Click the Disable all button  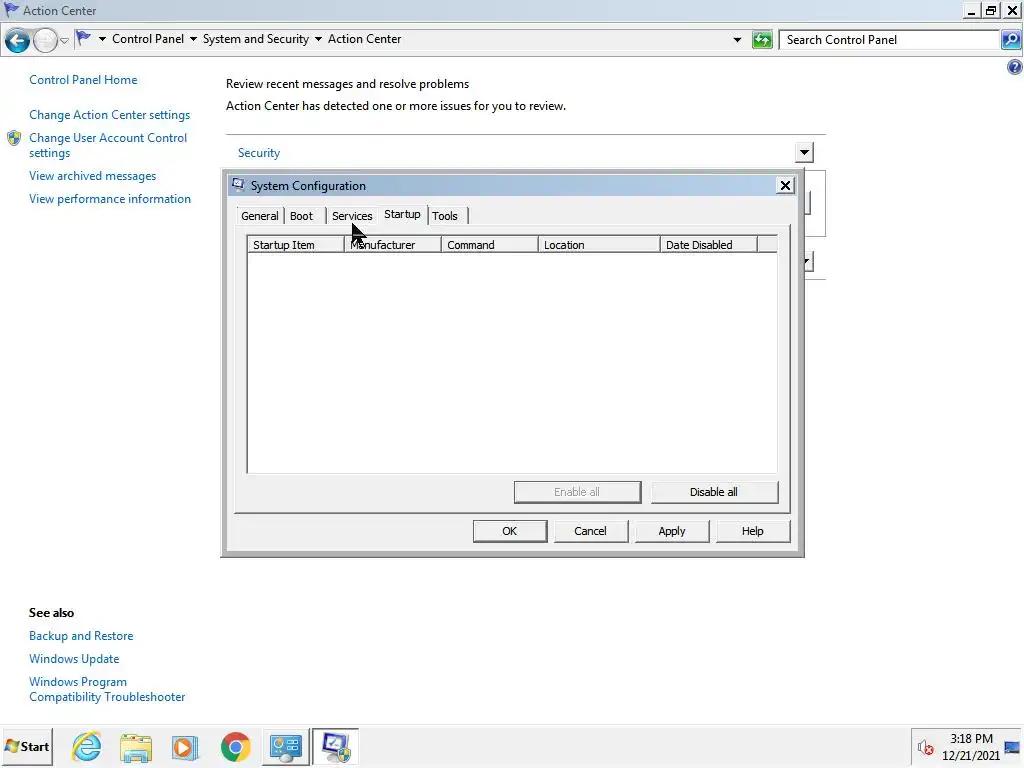click(x=714, y=492)
